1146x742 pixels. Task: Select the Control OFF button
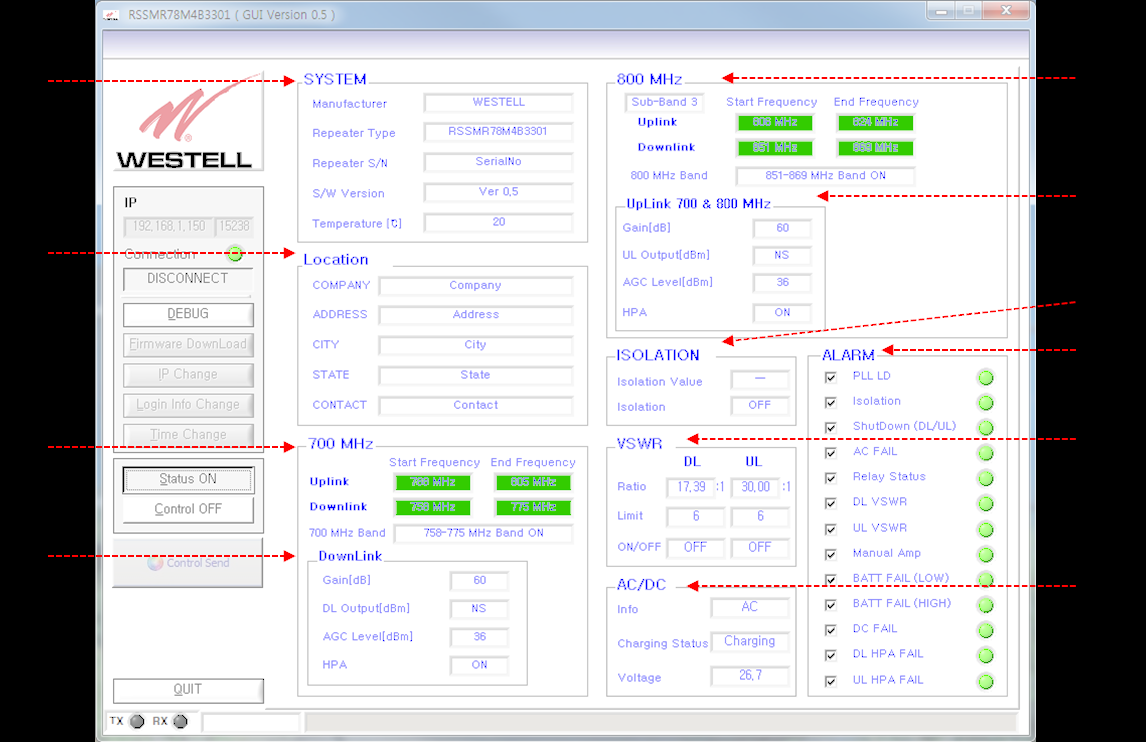click(188, 510)
